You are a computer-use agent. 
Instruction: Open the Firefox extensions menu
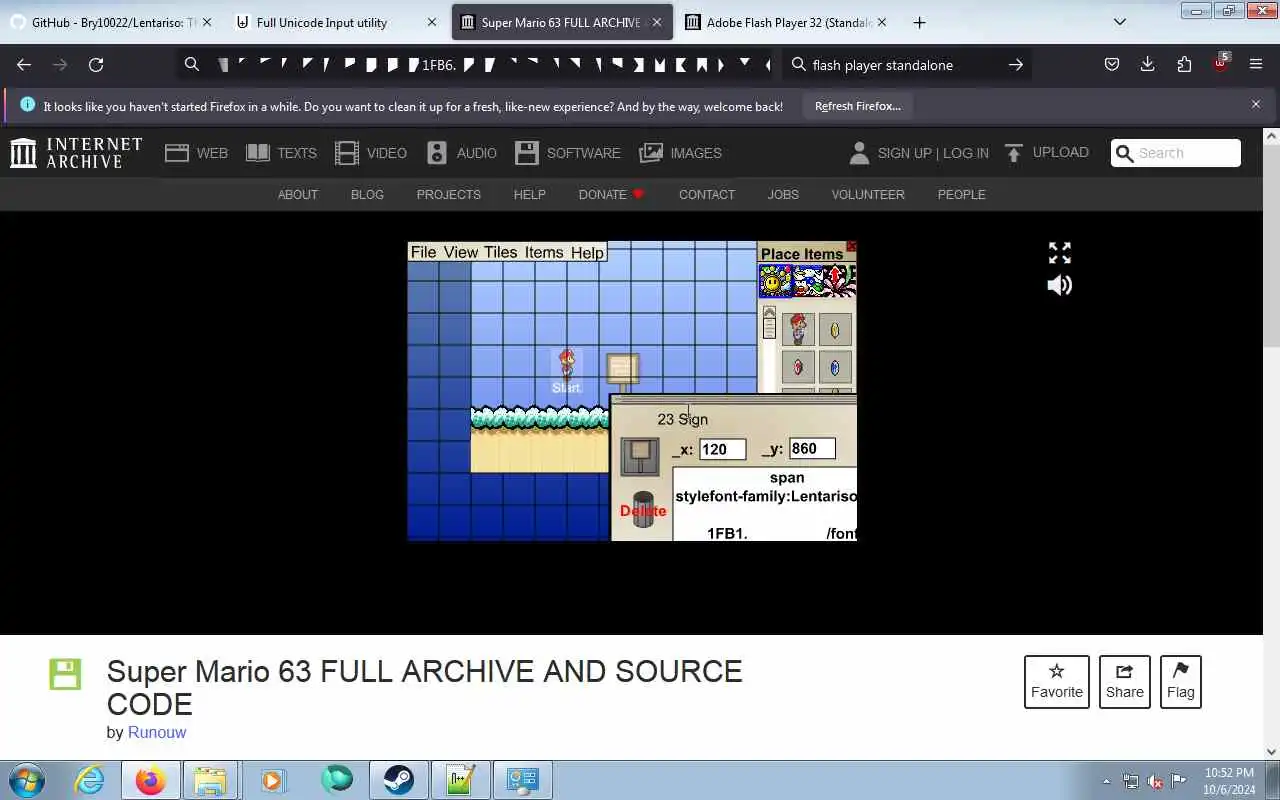coord(1184,65)
